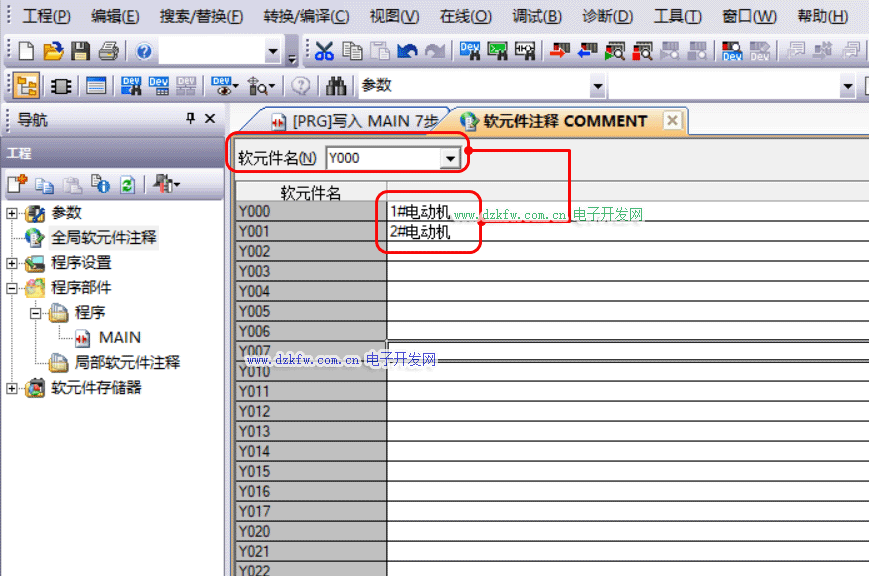Click the New project blank page icon
Image resolution: width=869 pixels, height=576 pixels.
[27, 51]
